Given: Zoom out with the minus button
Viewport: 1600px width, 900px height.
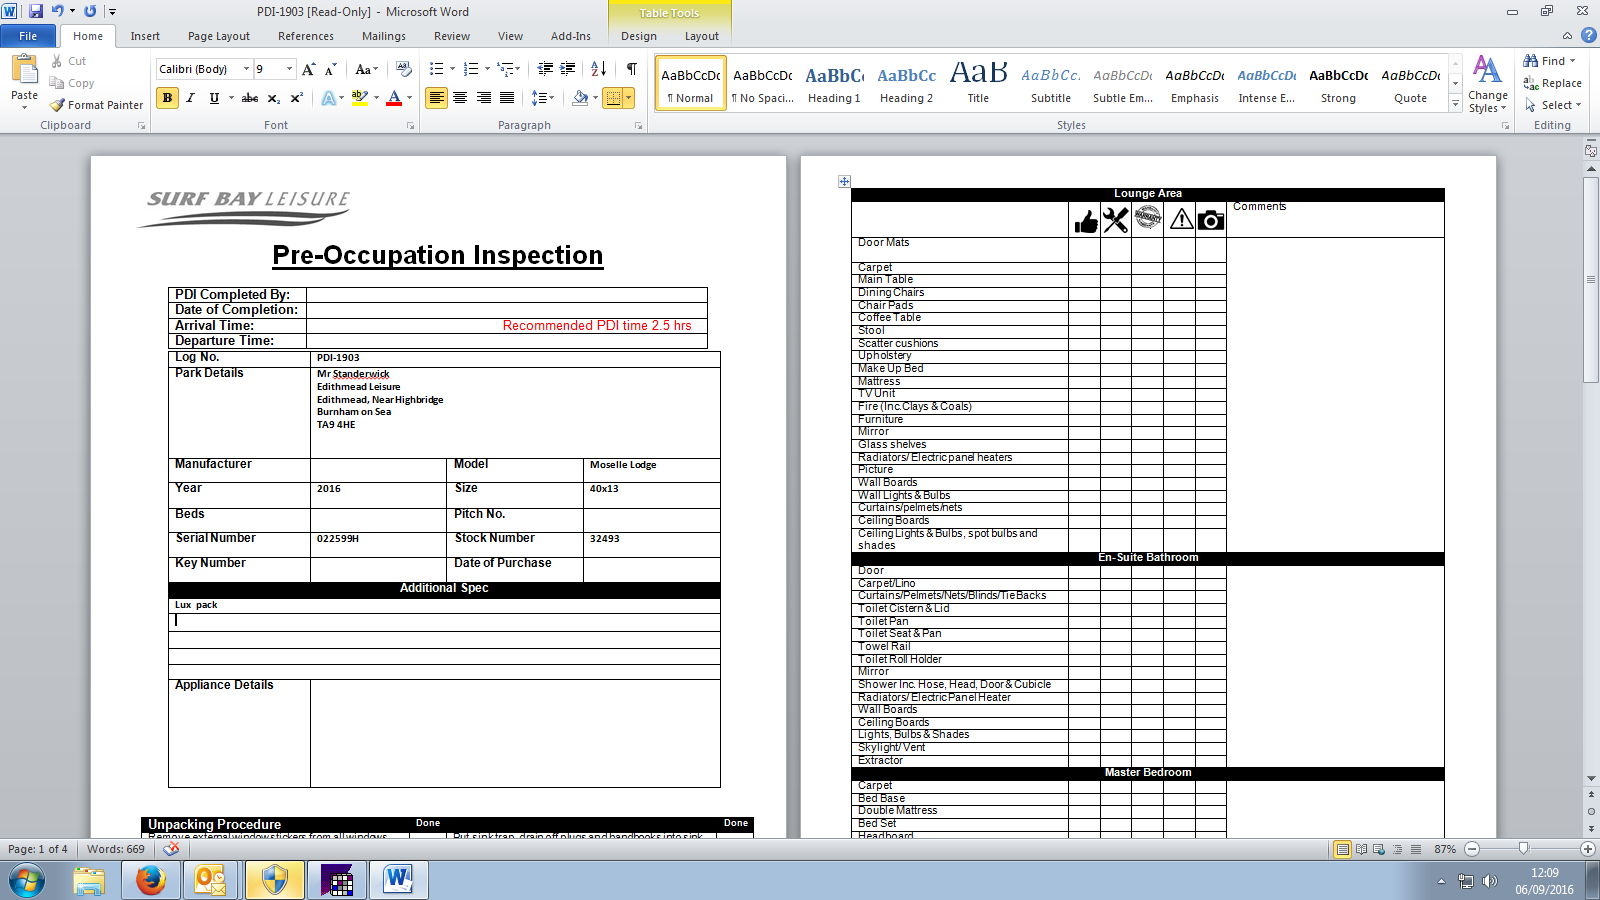Looking at the screenshot, I should pyautogui.click(x=1472, y=849).
